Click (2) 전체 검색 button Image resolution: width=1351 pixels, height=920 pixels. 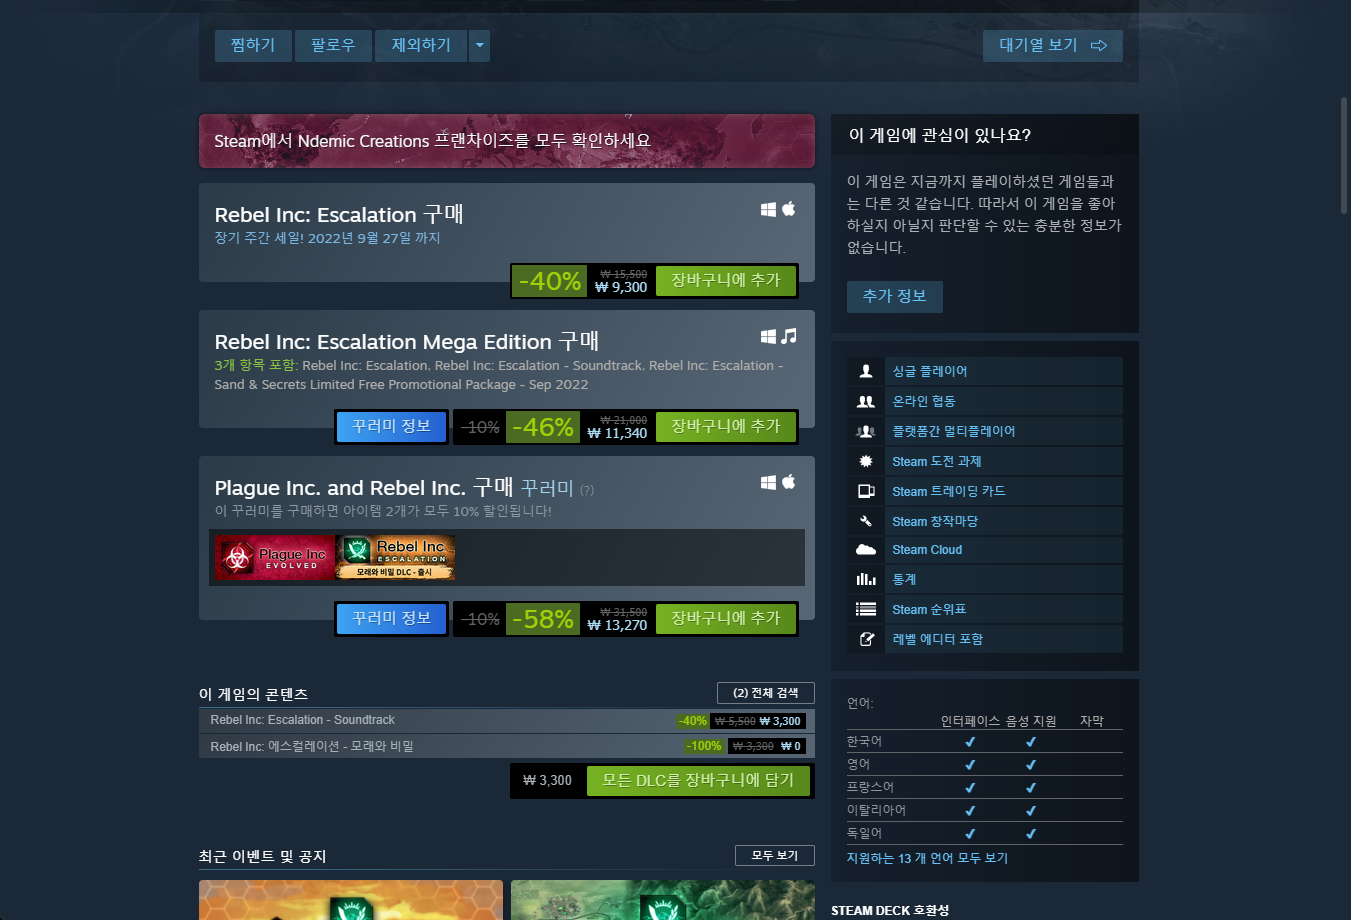pos(766,693)
